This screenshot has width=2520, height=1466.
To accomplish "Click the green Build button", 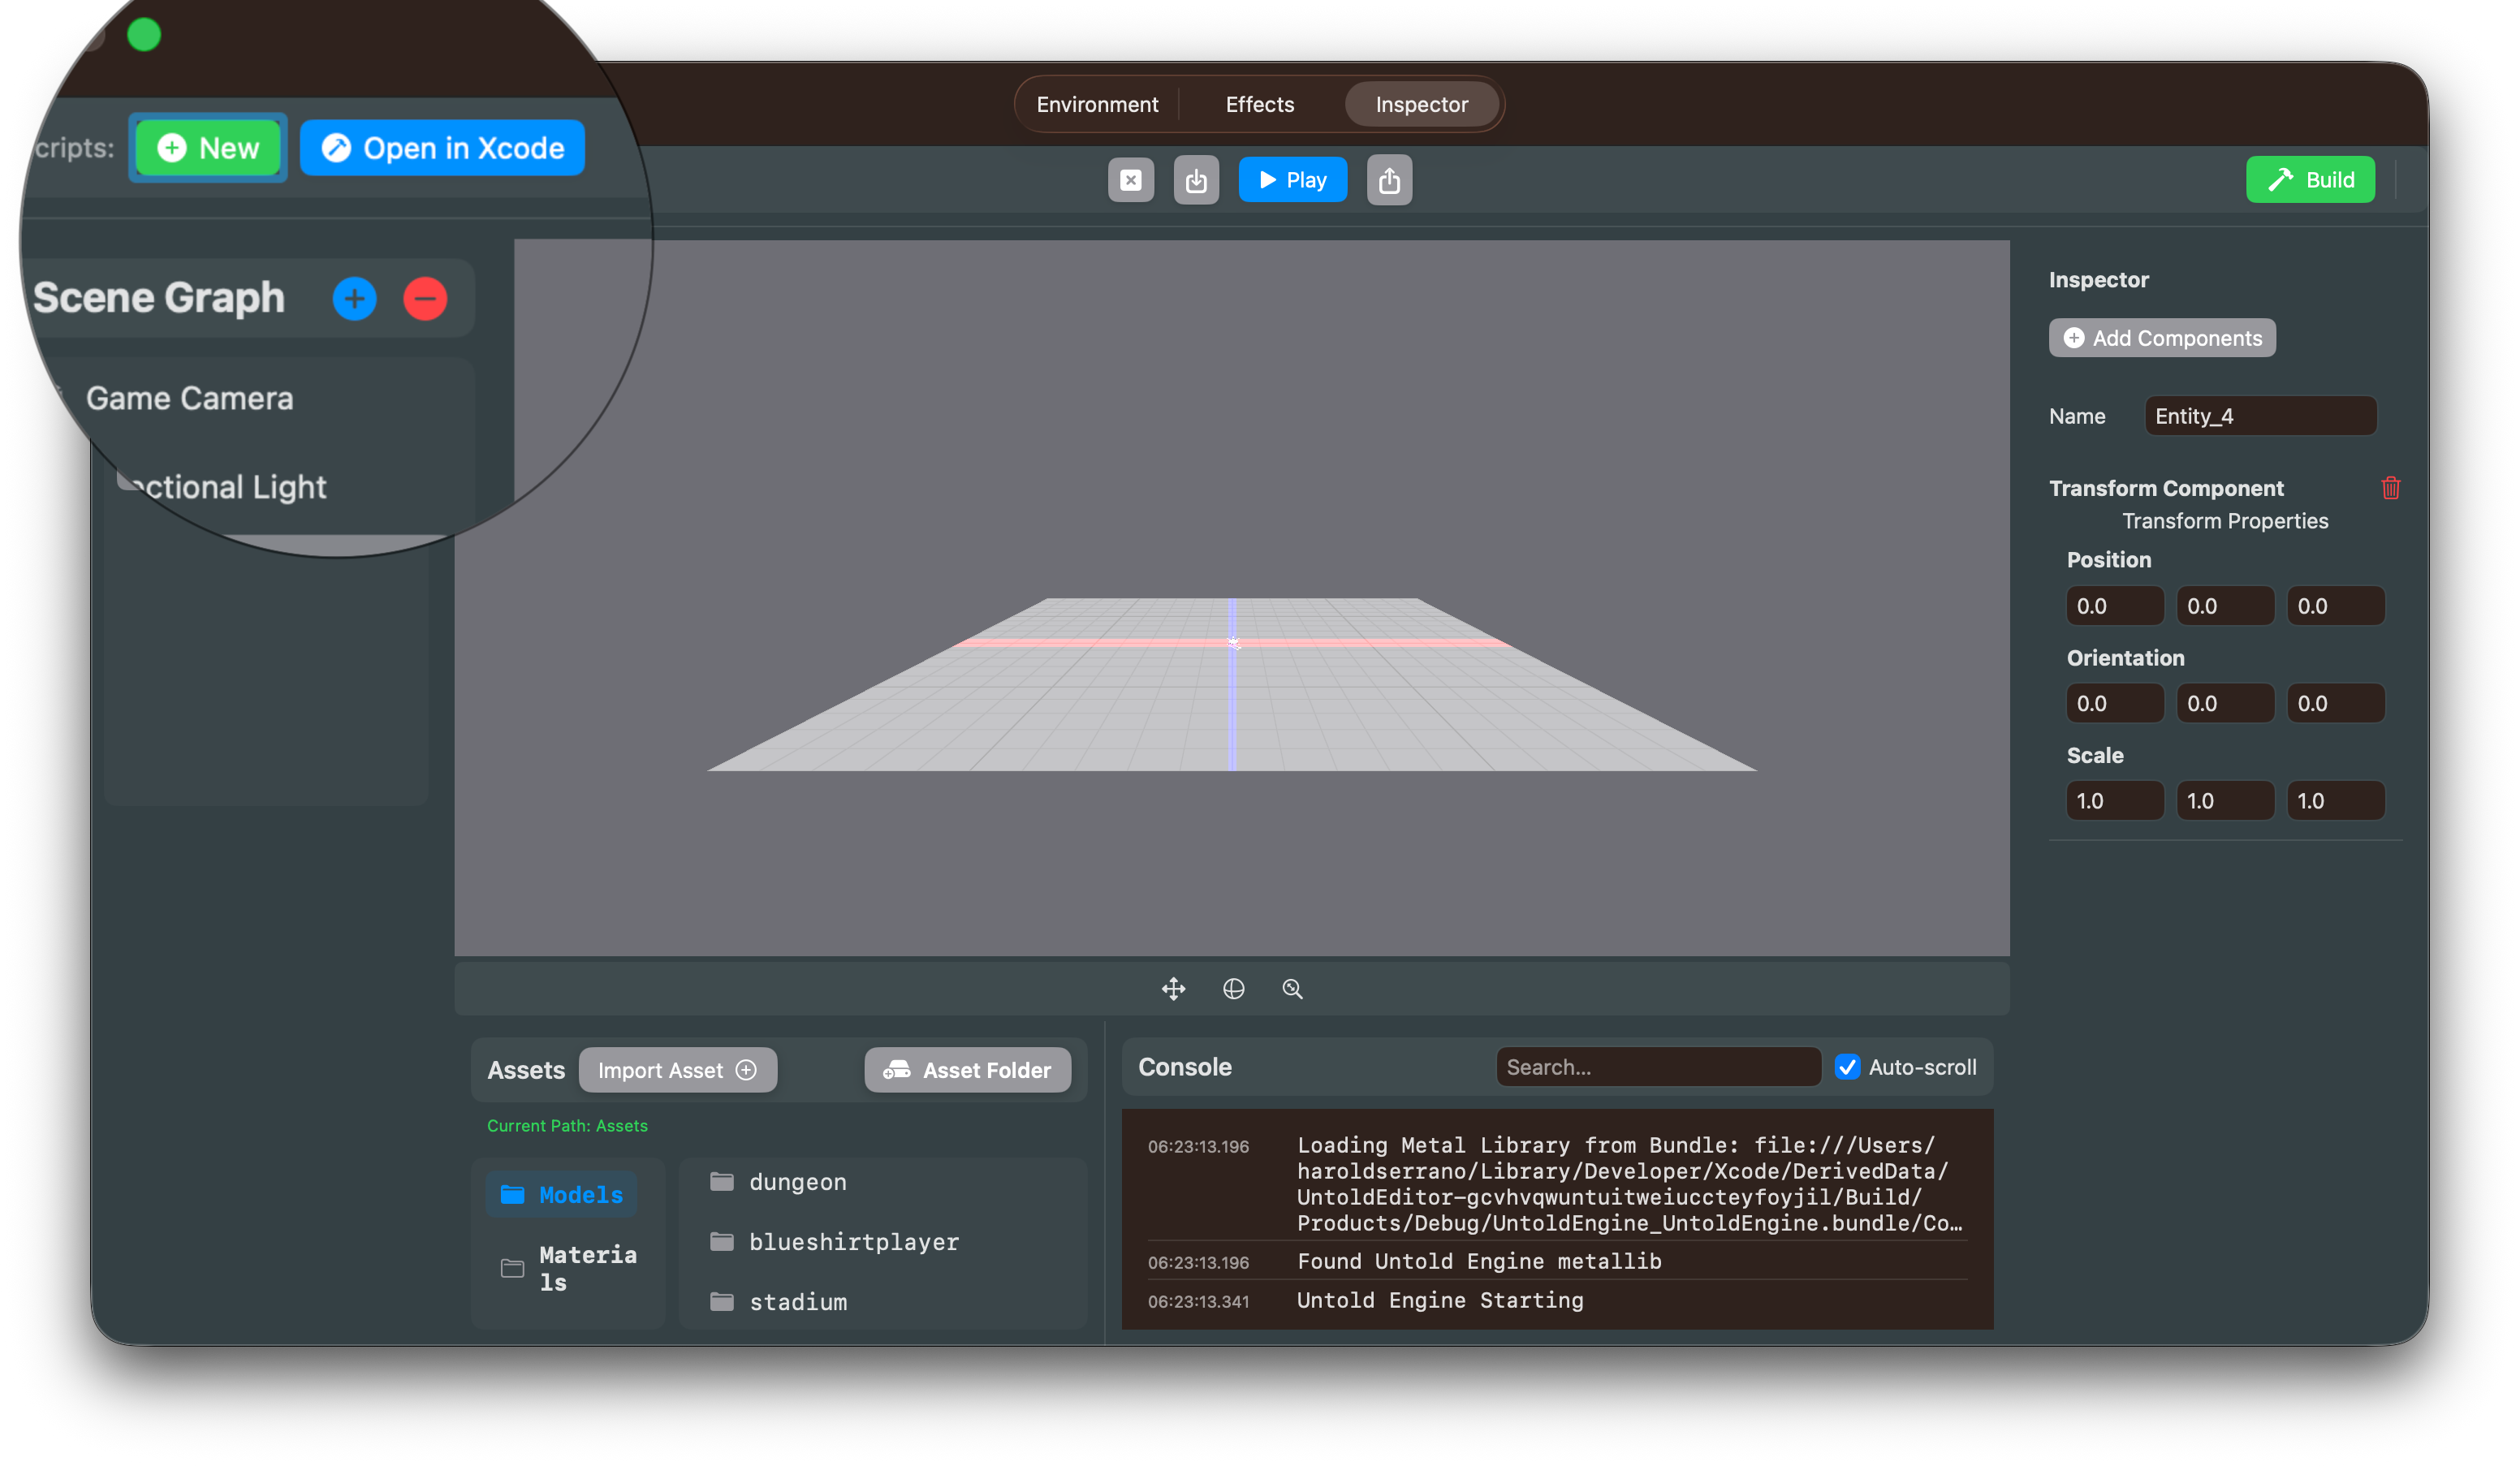I will click(x=2310, y=180).
